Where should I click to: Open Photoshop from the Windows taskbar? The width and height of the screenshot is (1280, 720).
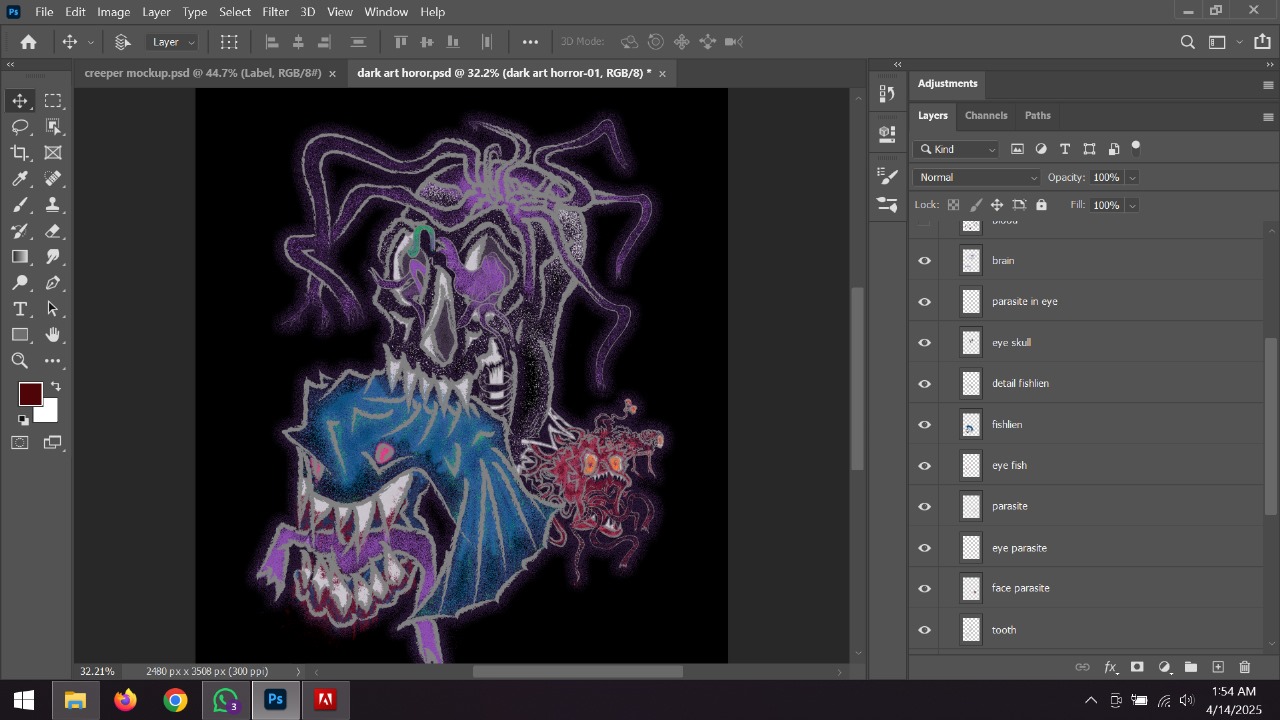(275, 700)
